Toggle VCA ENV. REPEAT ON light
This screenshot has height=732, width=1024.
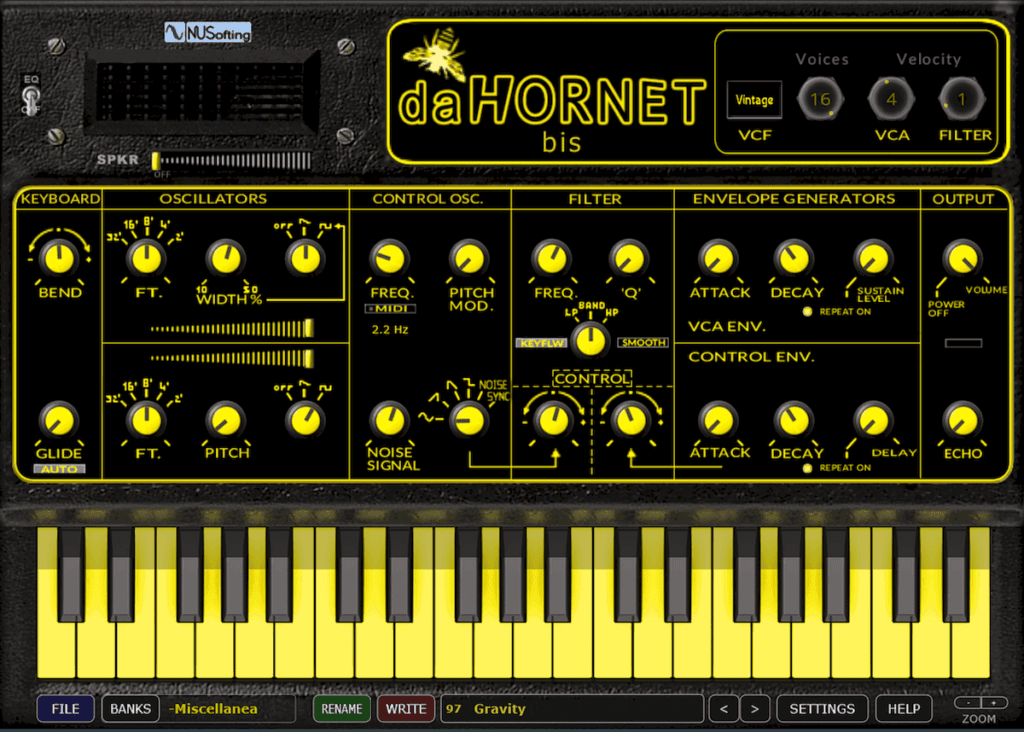pos(807,311)
